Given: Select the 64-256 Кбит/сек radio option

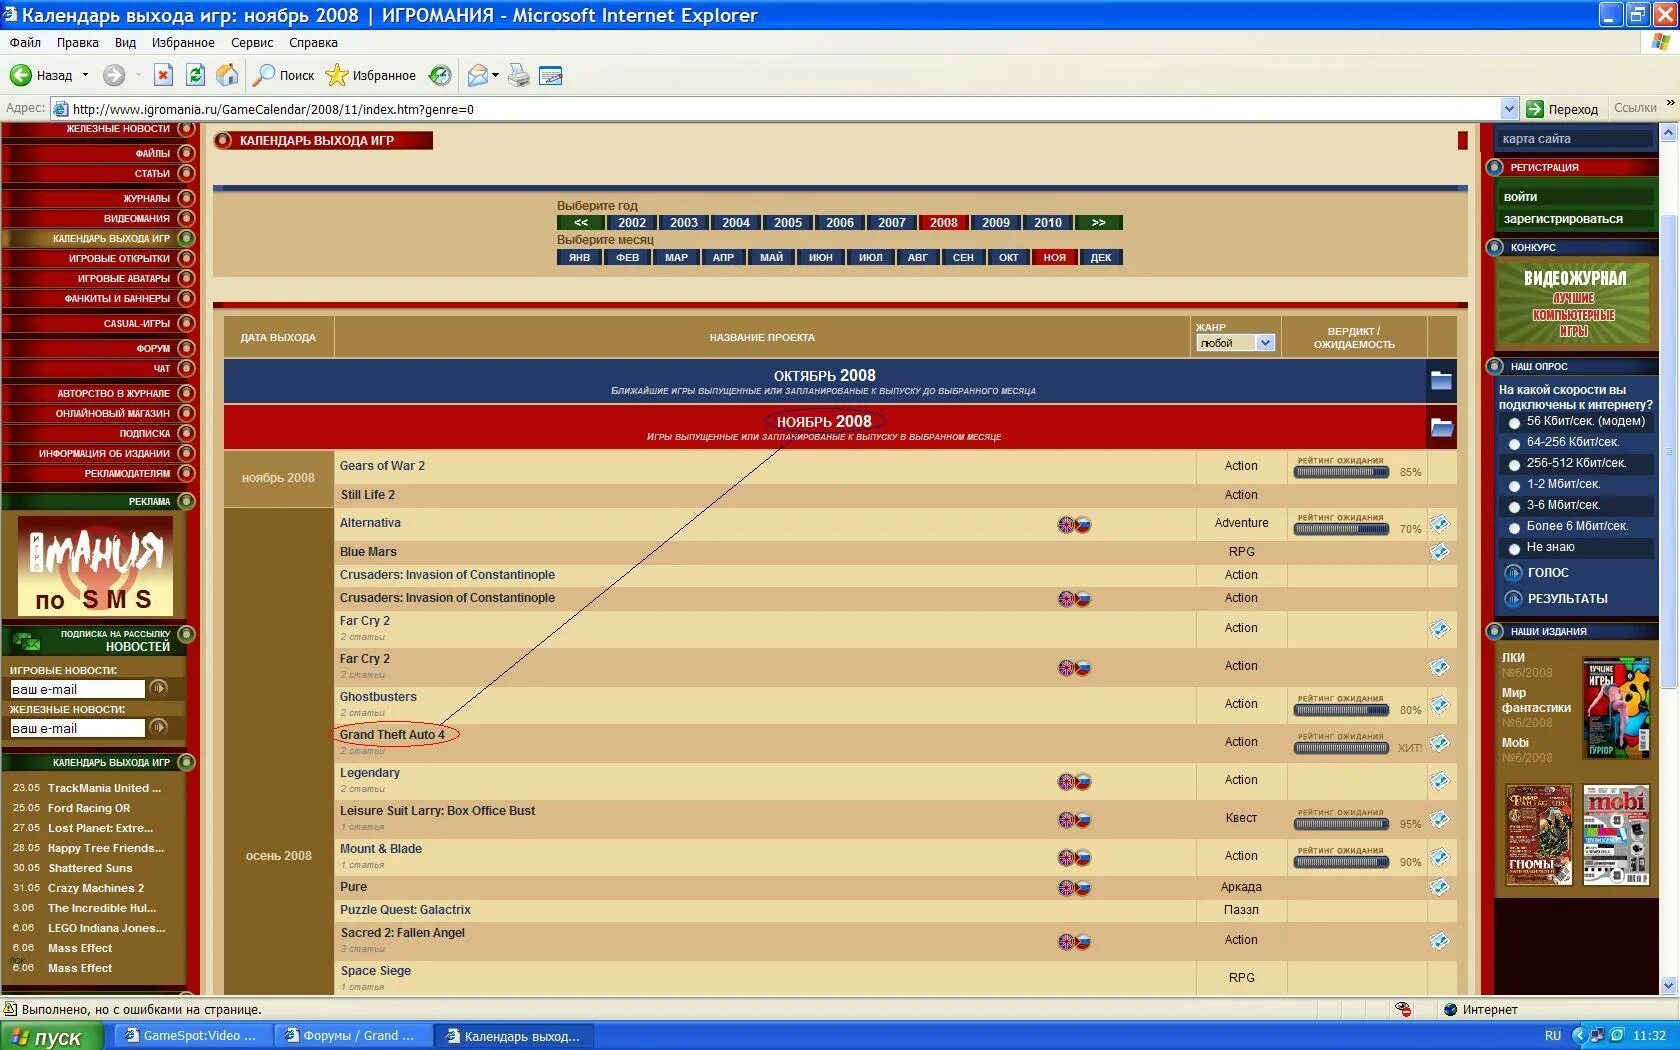Looking at the screenshot, I should coord(1514,444).
